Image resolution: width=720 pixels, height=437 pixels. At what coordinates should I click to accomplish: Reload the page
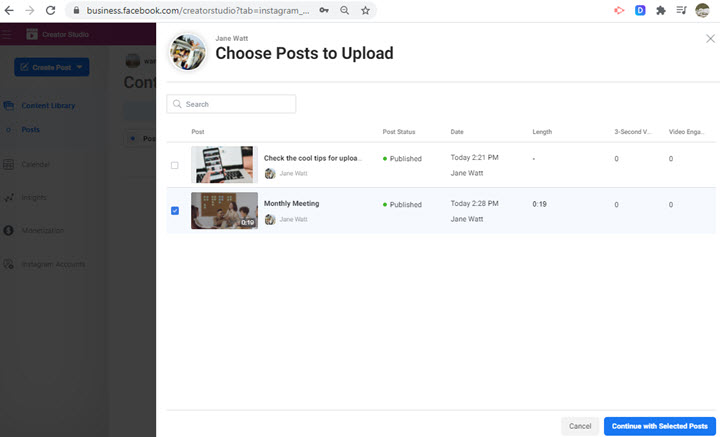tap(50, 10)
